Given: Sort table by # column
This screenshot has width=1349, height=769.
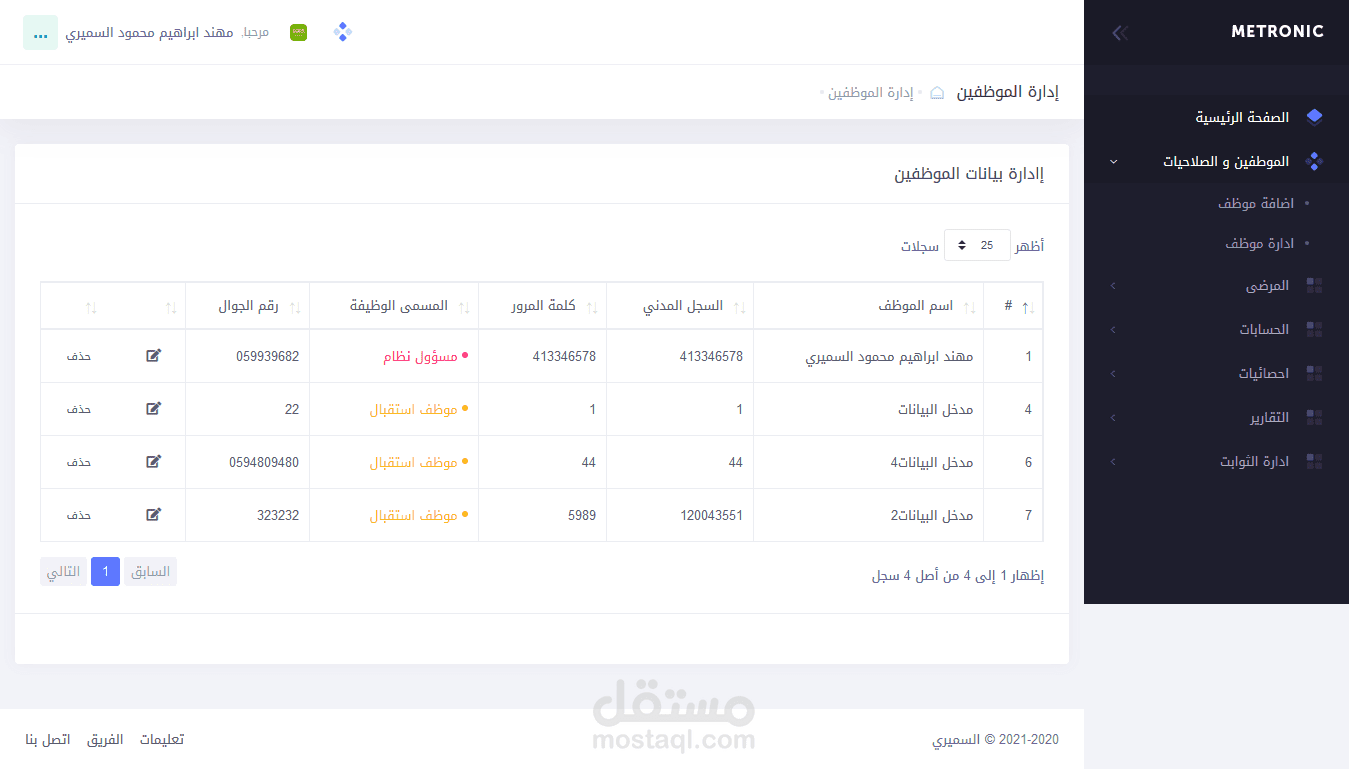Looking at the screenshot, I should (1013, 306).
